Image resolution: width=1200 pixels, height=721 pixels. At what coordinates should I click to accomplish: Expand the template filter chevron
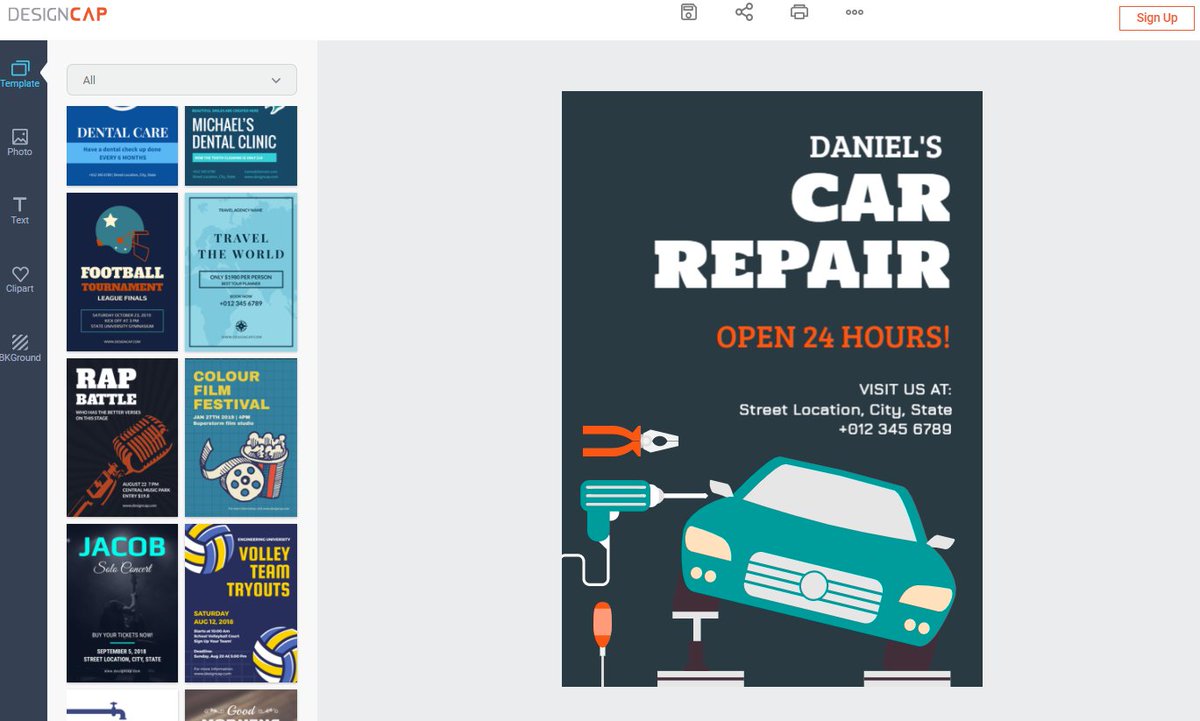(277, 79)
